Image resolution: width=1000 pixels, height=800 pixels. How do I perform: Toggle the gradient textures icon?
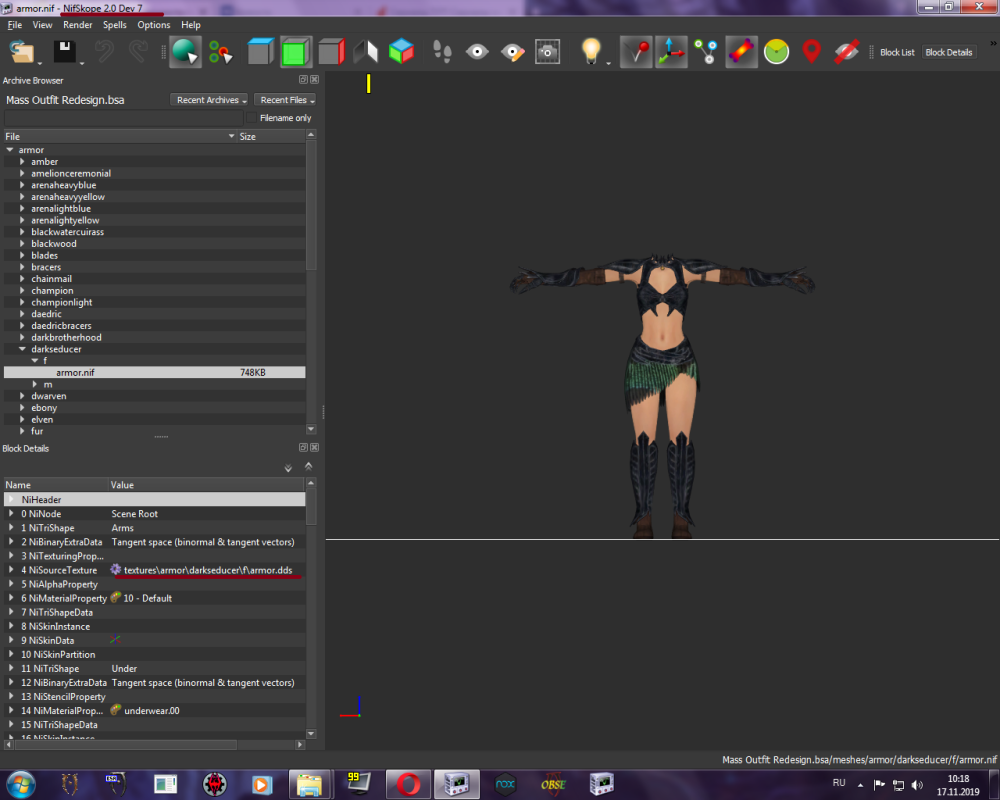tap(741, 52)
